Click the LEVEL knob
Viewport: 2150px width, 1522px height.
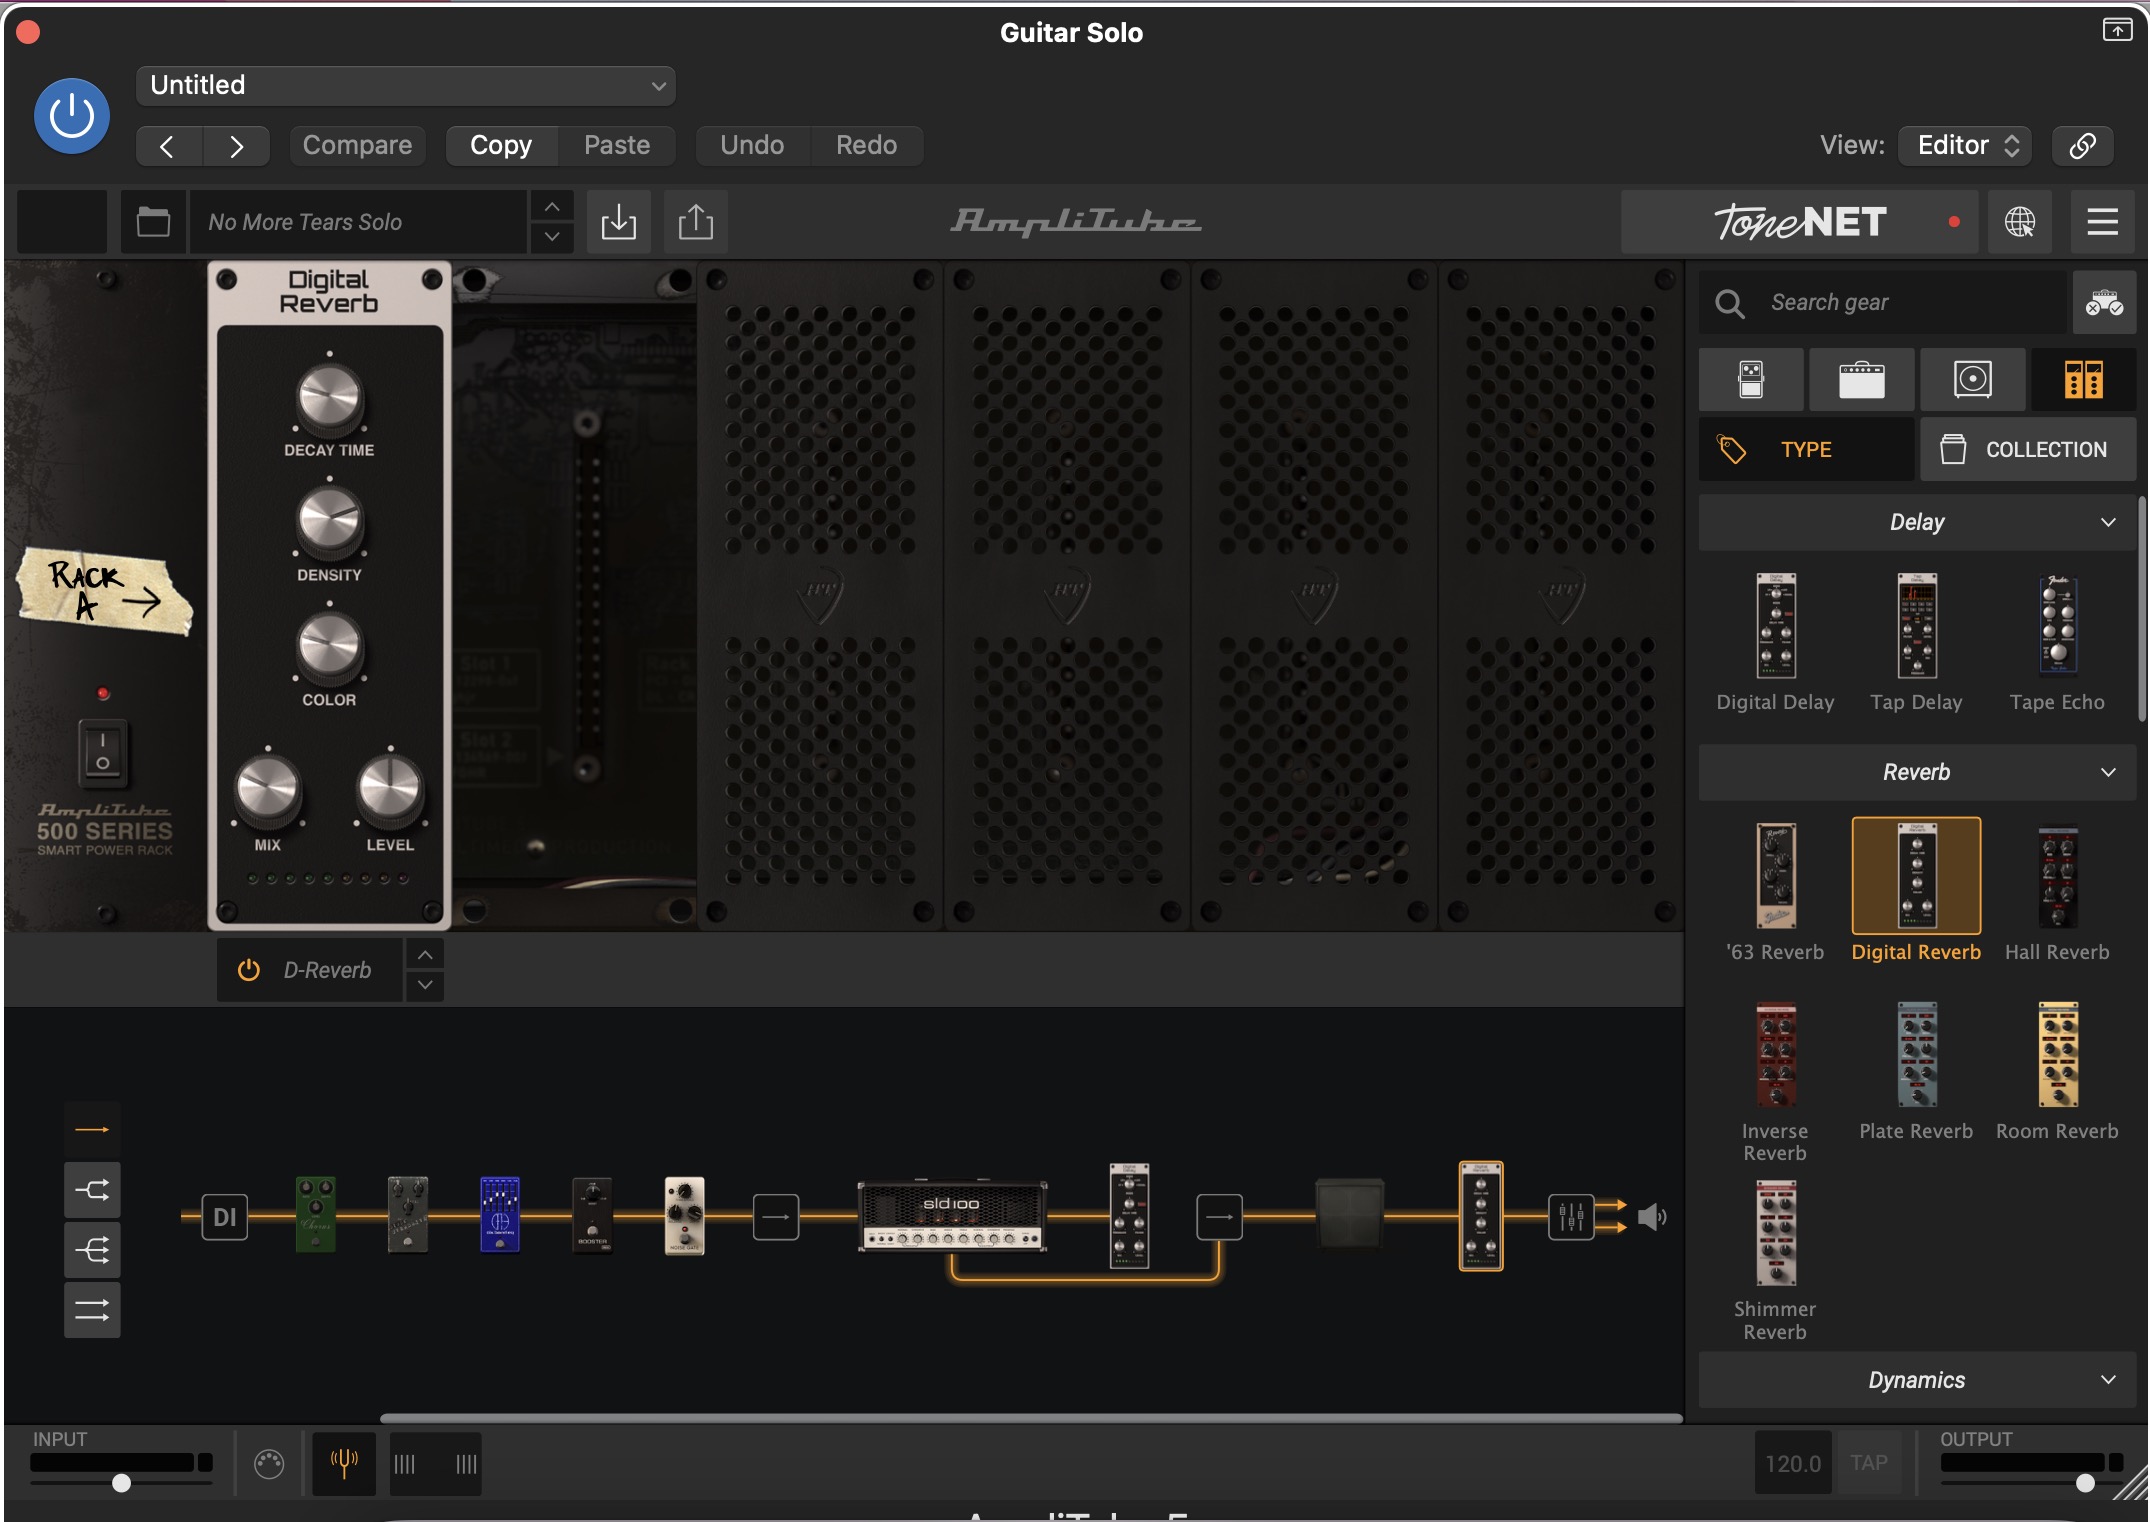[390, 792]
